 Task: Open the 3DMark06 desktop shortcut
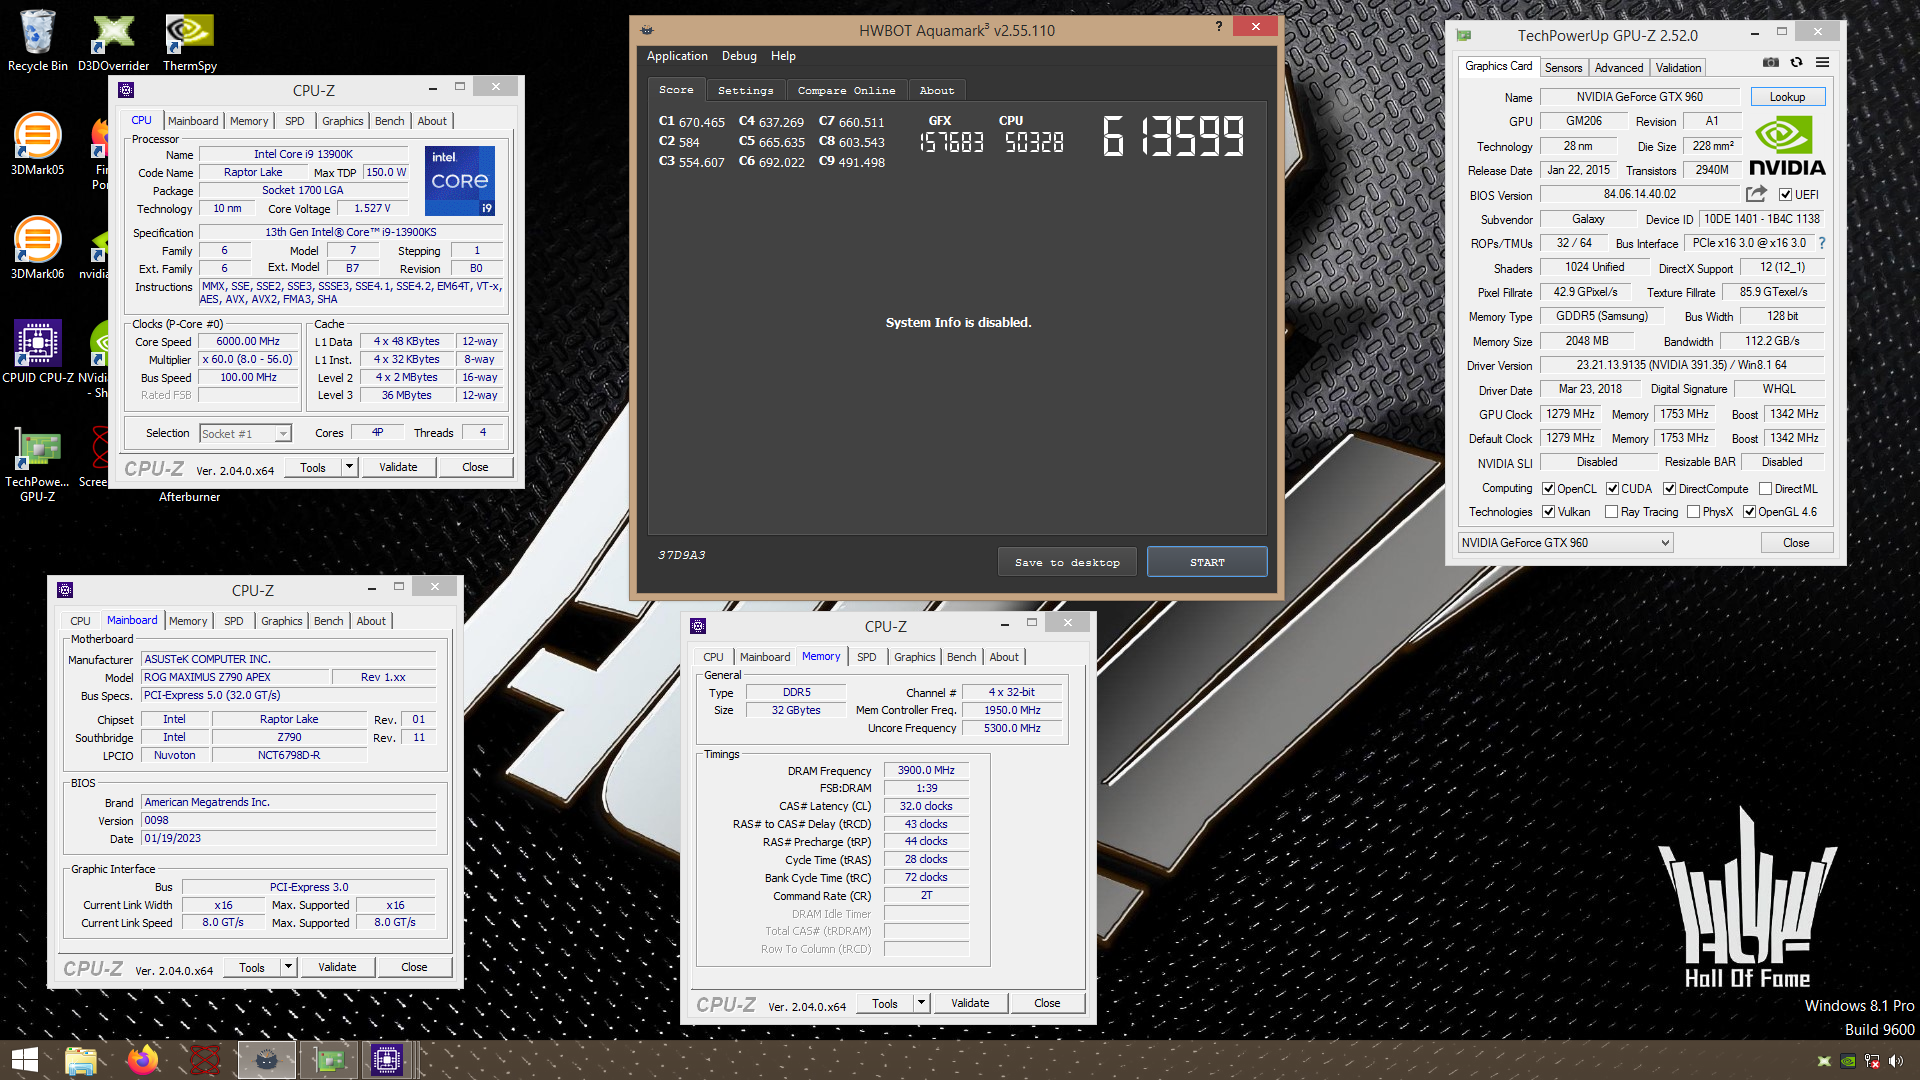pyautogui.click(x=37, y=249)
